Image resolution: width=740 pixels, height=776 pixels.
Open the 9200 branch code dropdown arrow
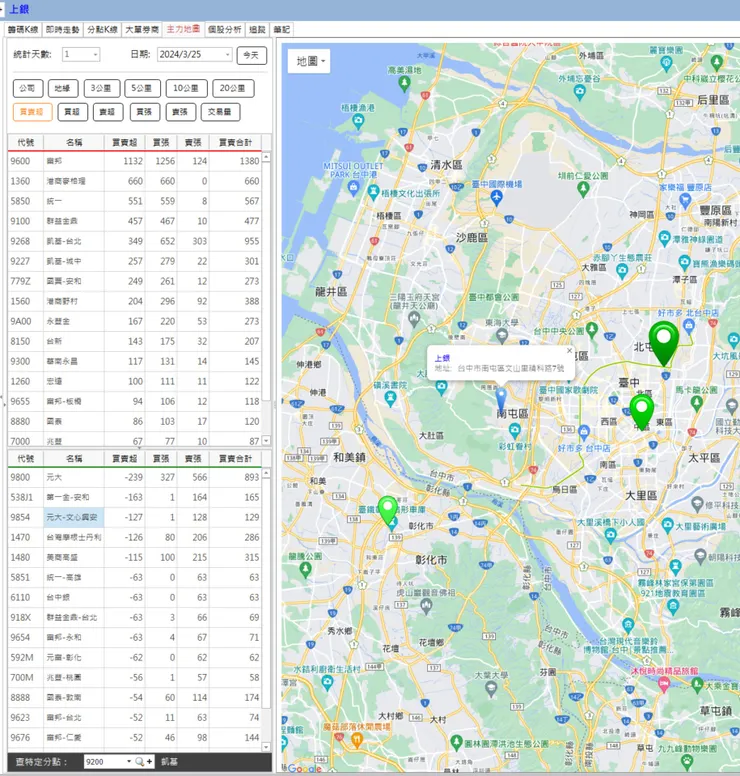[x=129, y=762]
